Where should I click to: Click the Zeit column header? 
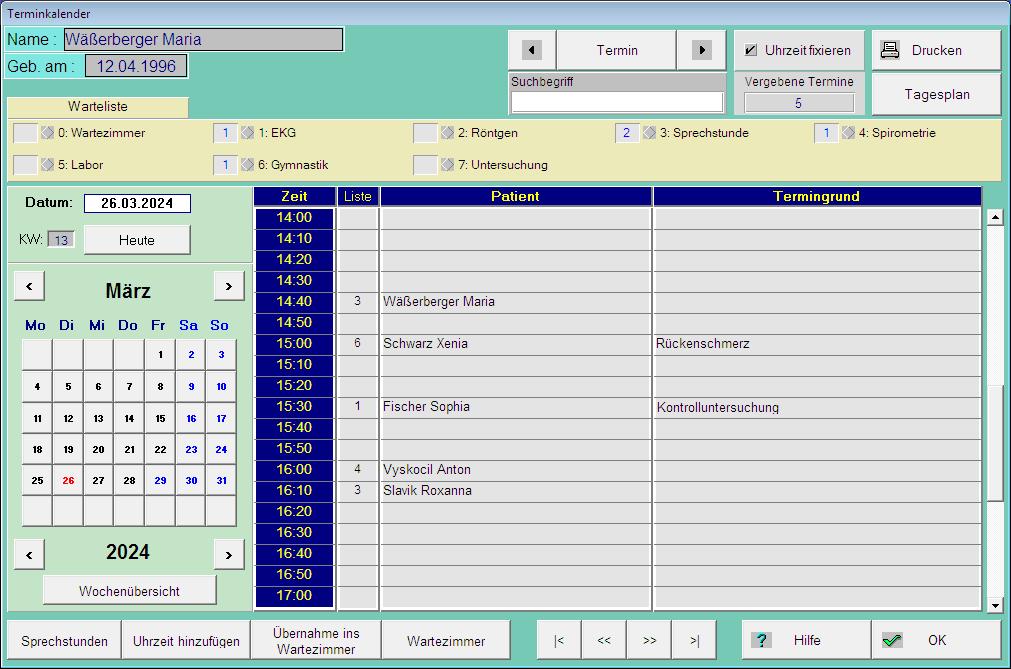[295, 197]
